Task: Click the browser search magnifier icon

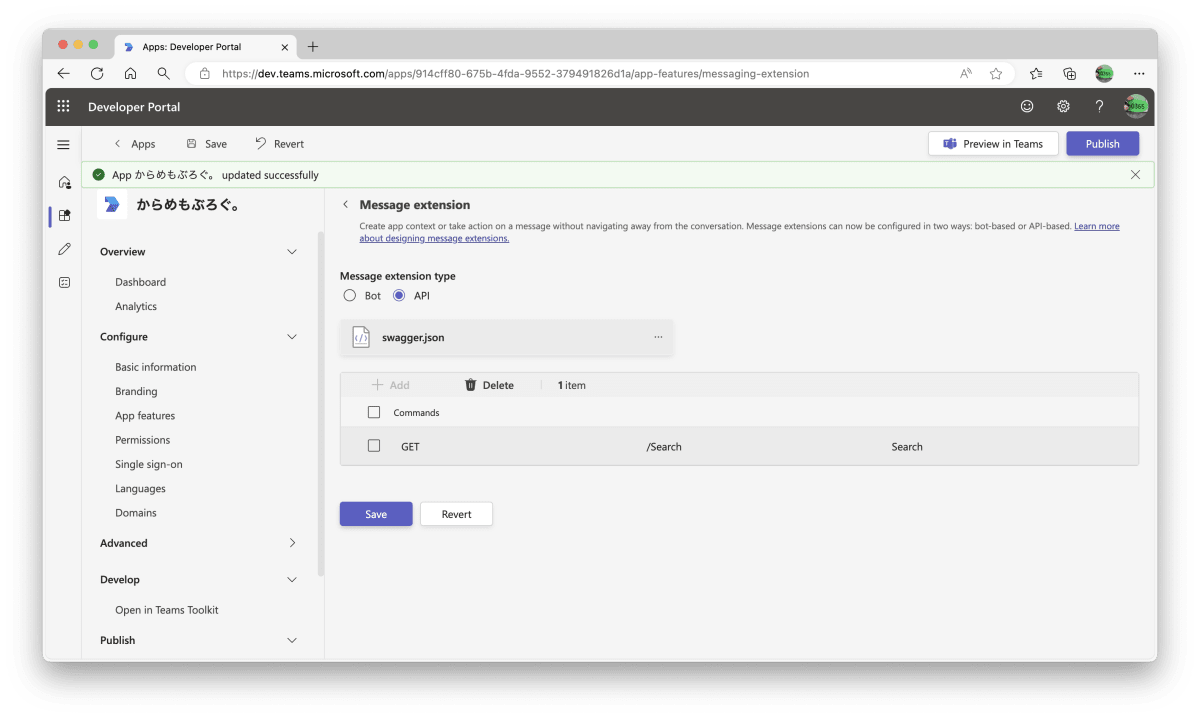Action: pos(163,73)
